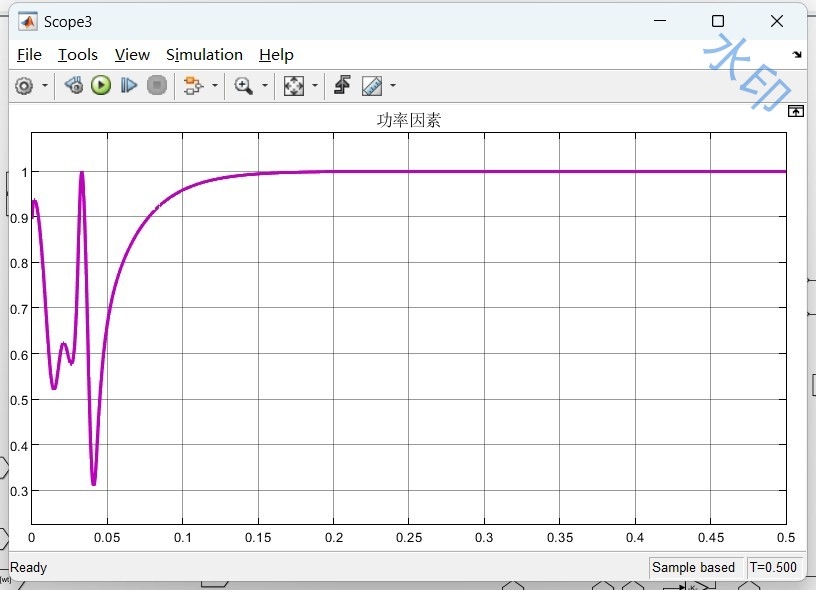The width and height of the screenshot is (816, 590).
Task: Maximize axes with the top-right plot button
Action: 795,111
